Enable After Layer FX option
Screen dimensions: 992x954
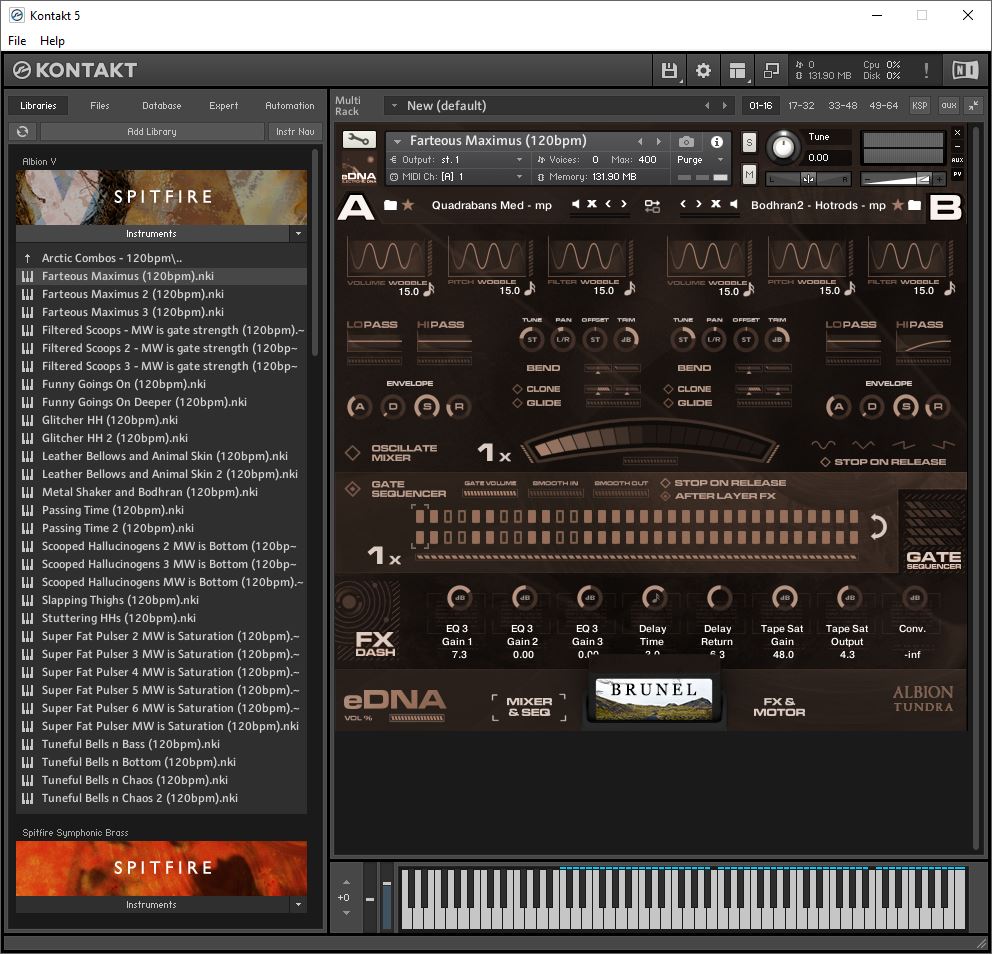pyautogui.click(x=665, y=496)
